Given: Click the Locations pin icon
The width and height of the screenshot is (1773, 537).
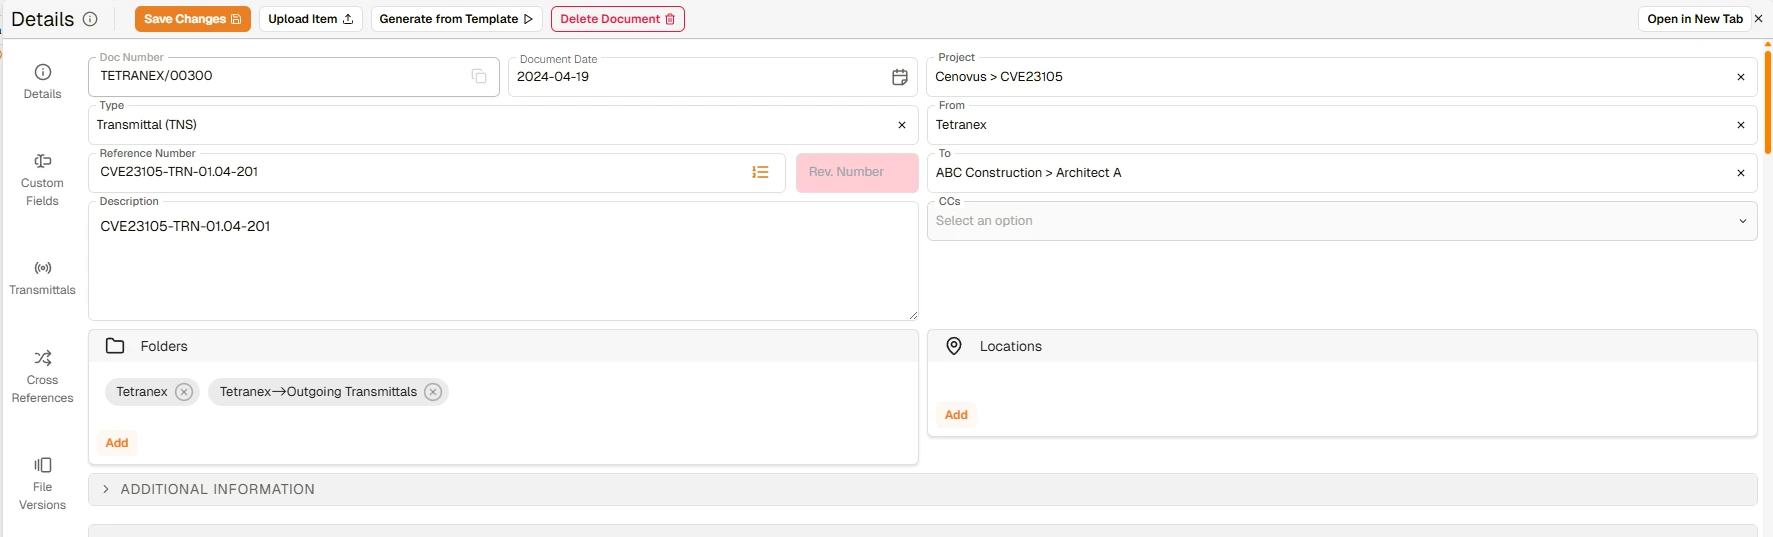Looking at the screenshot, I should click(954, 346).
